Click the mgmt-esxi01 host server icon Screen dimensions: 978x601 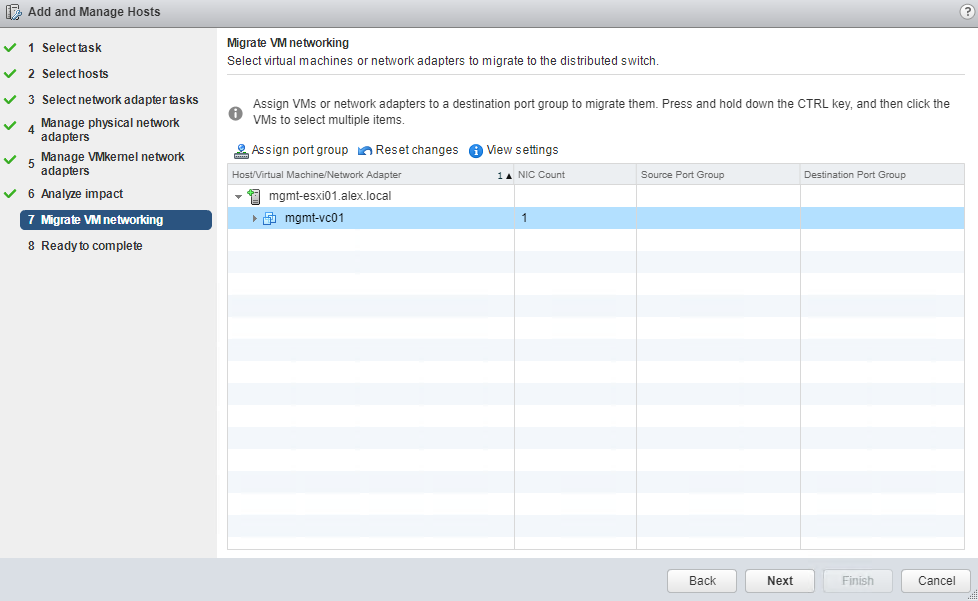[254, 196]
